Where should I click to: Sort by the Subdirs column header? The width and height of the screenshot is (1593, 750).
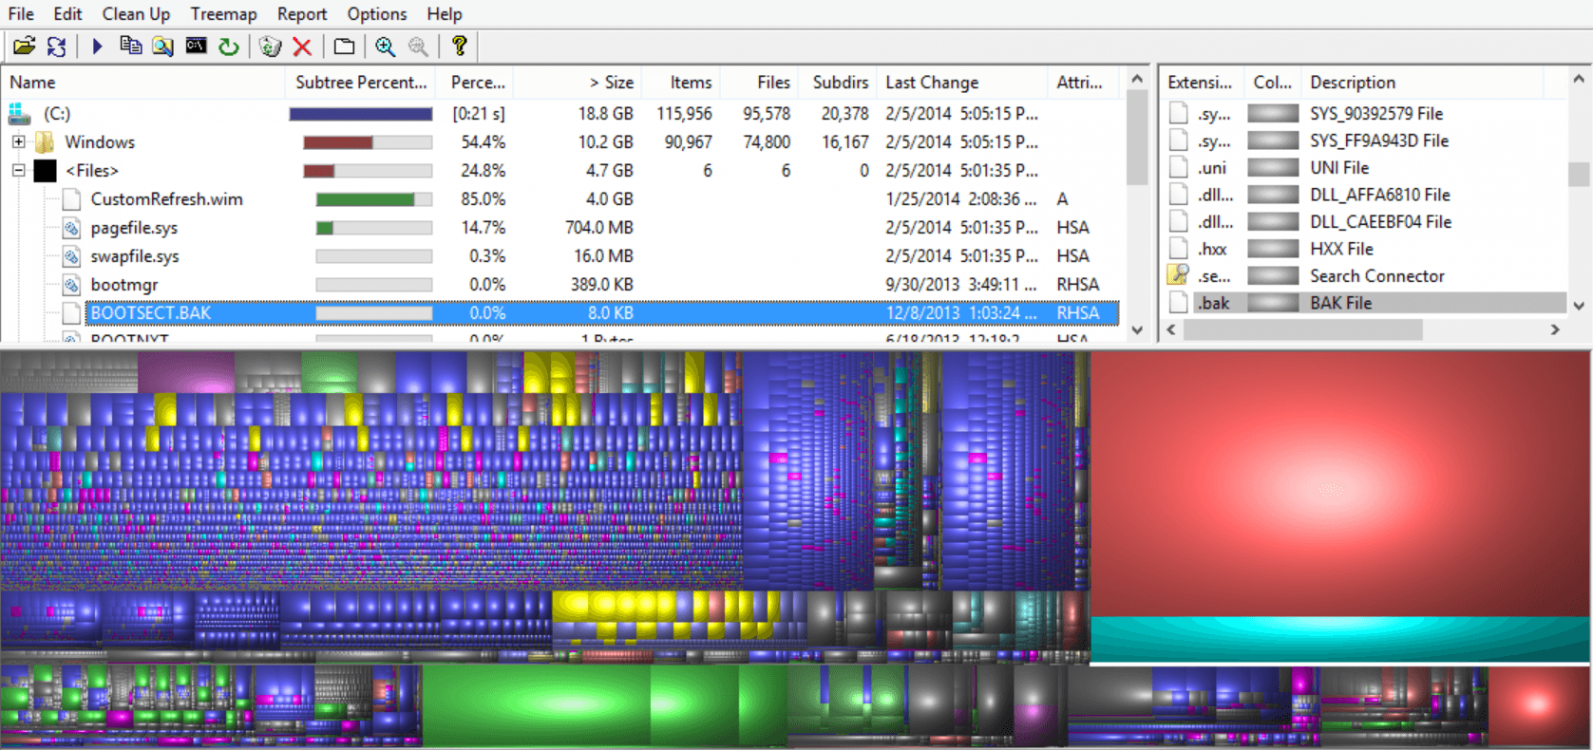[x=837, y=82]
